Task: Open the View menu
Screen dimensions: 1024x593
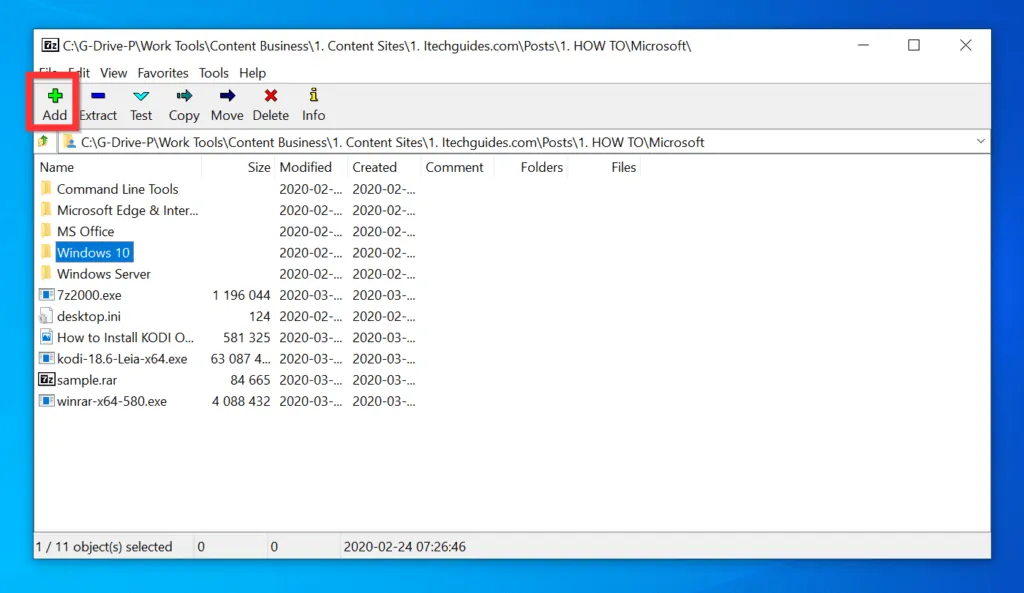Action: 113,72
